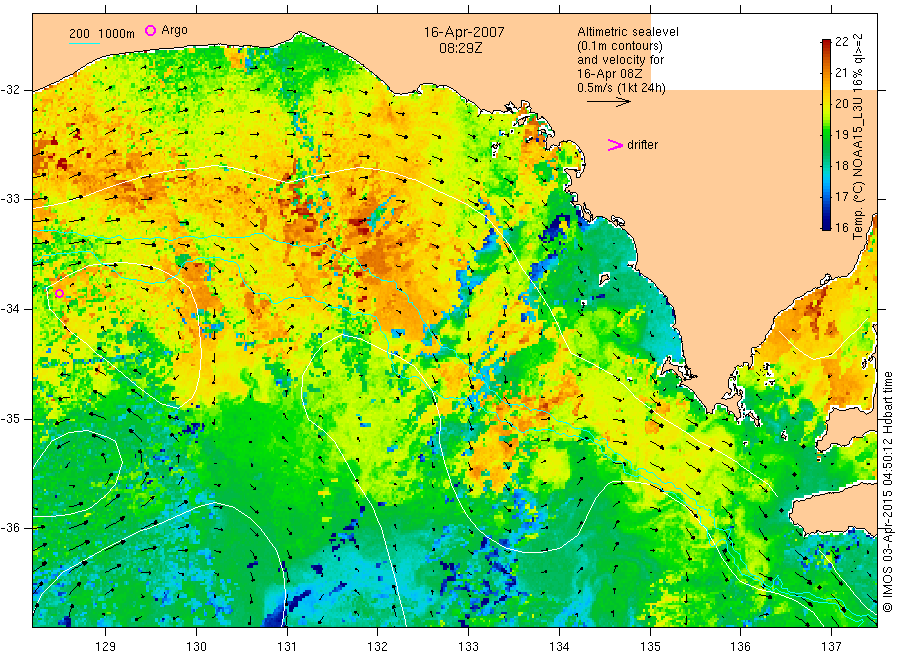Click the temperature color bar
The image size is (900, 660).
pyautogui.click(x=826, y=134)
